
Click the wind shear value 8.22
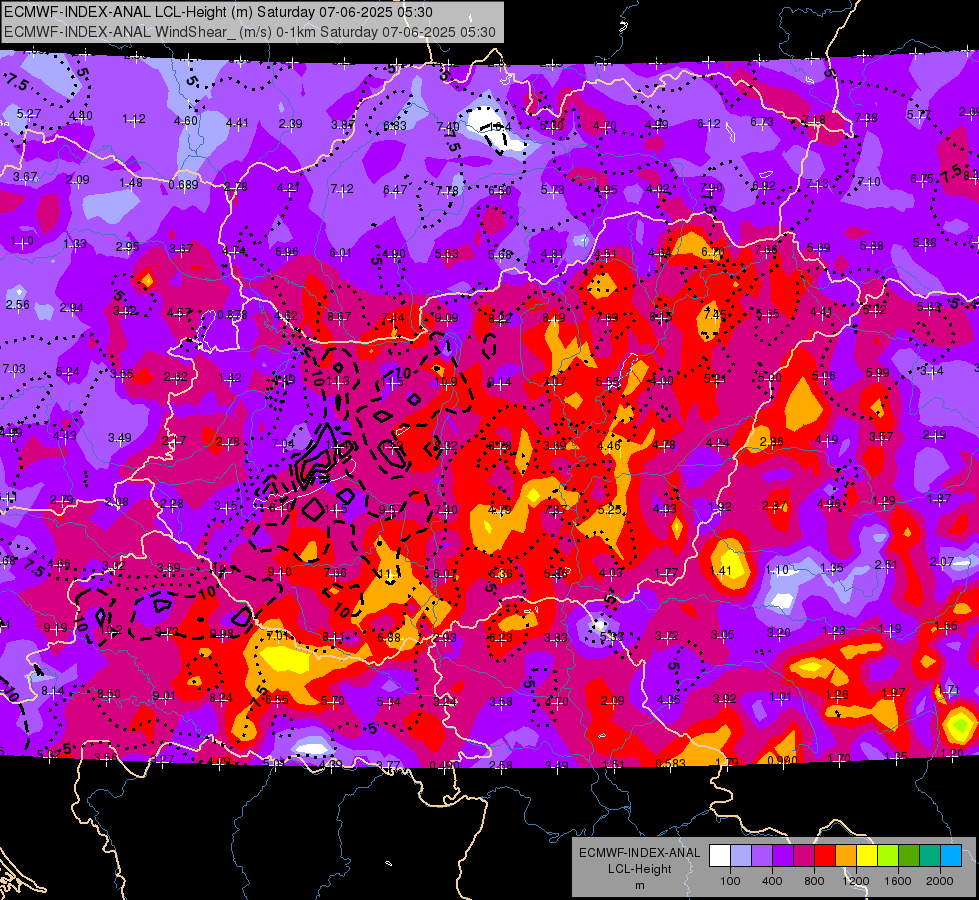tap(500, 319)
